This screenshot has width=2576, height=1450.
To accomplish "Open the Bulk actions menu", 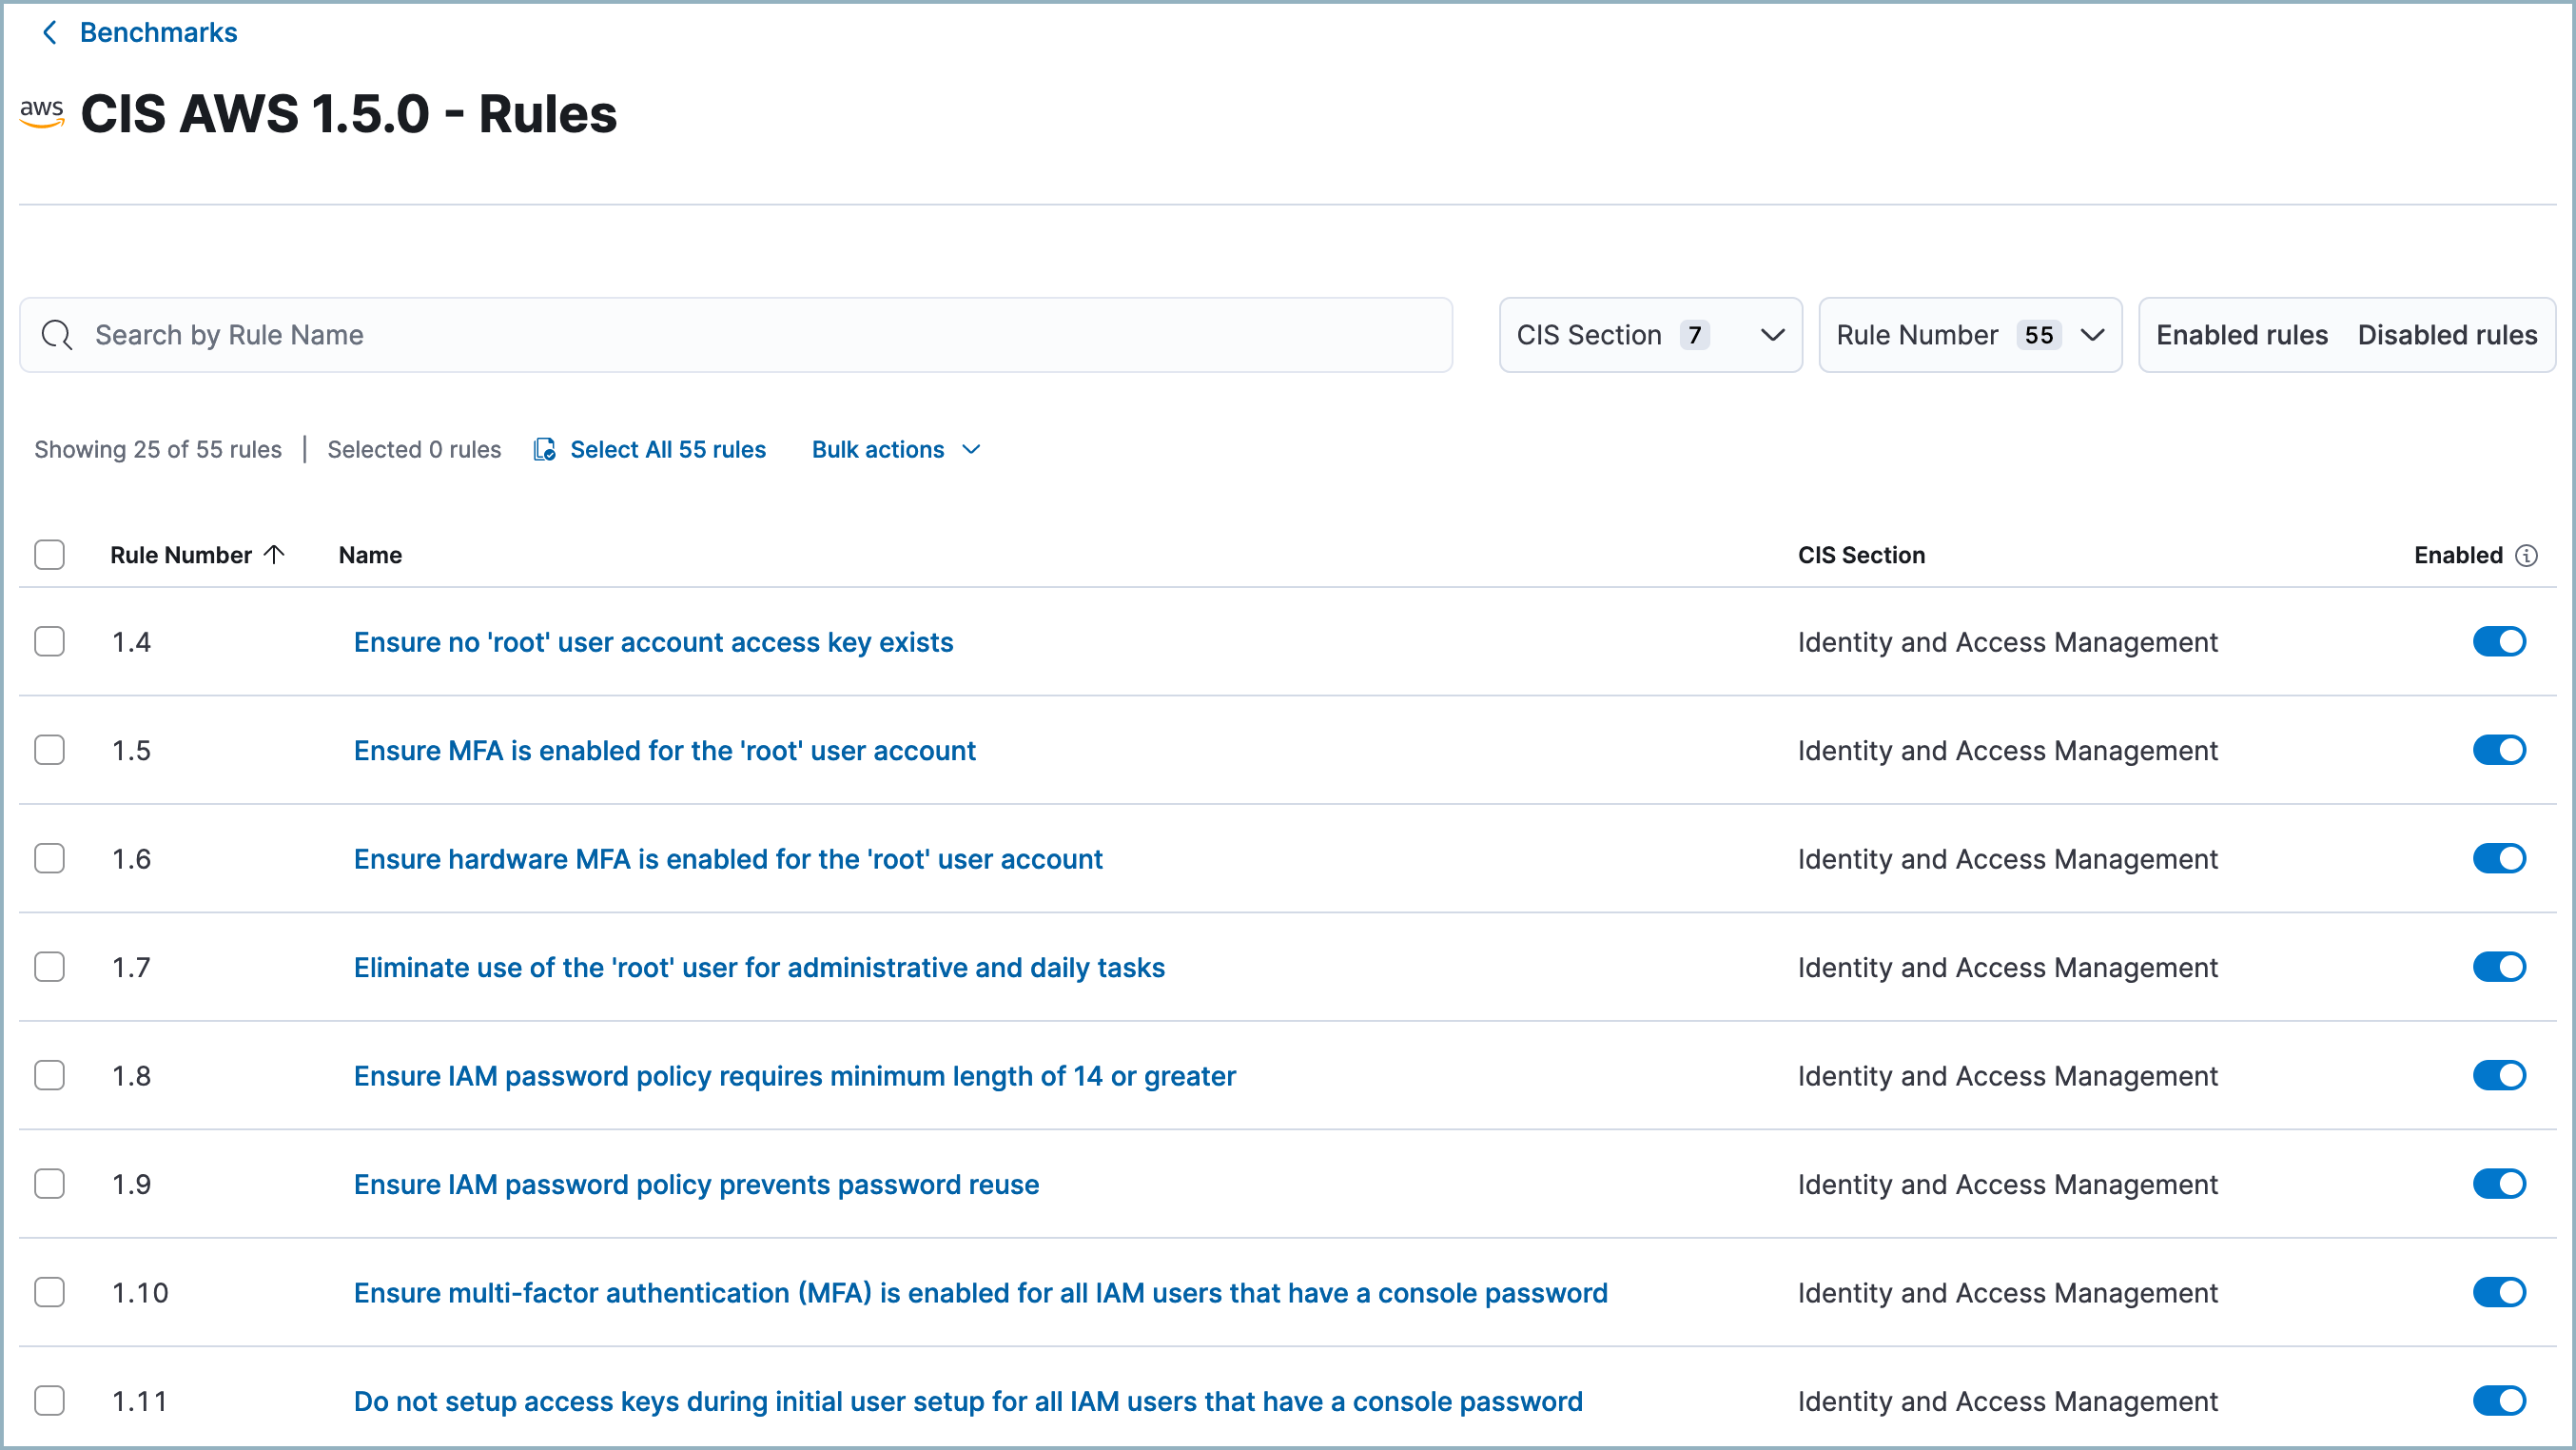I will (893, 450).
